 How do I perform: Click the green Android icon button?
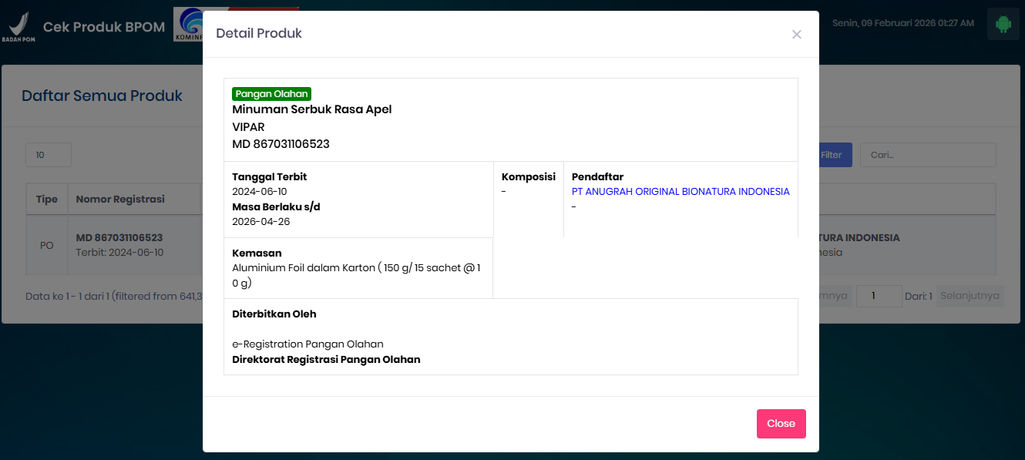coord(1001,24)
